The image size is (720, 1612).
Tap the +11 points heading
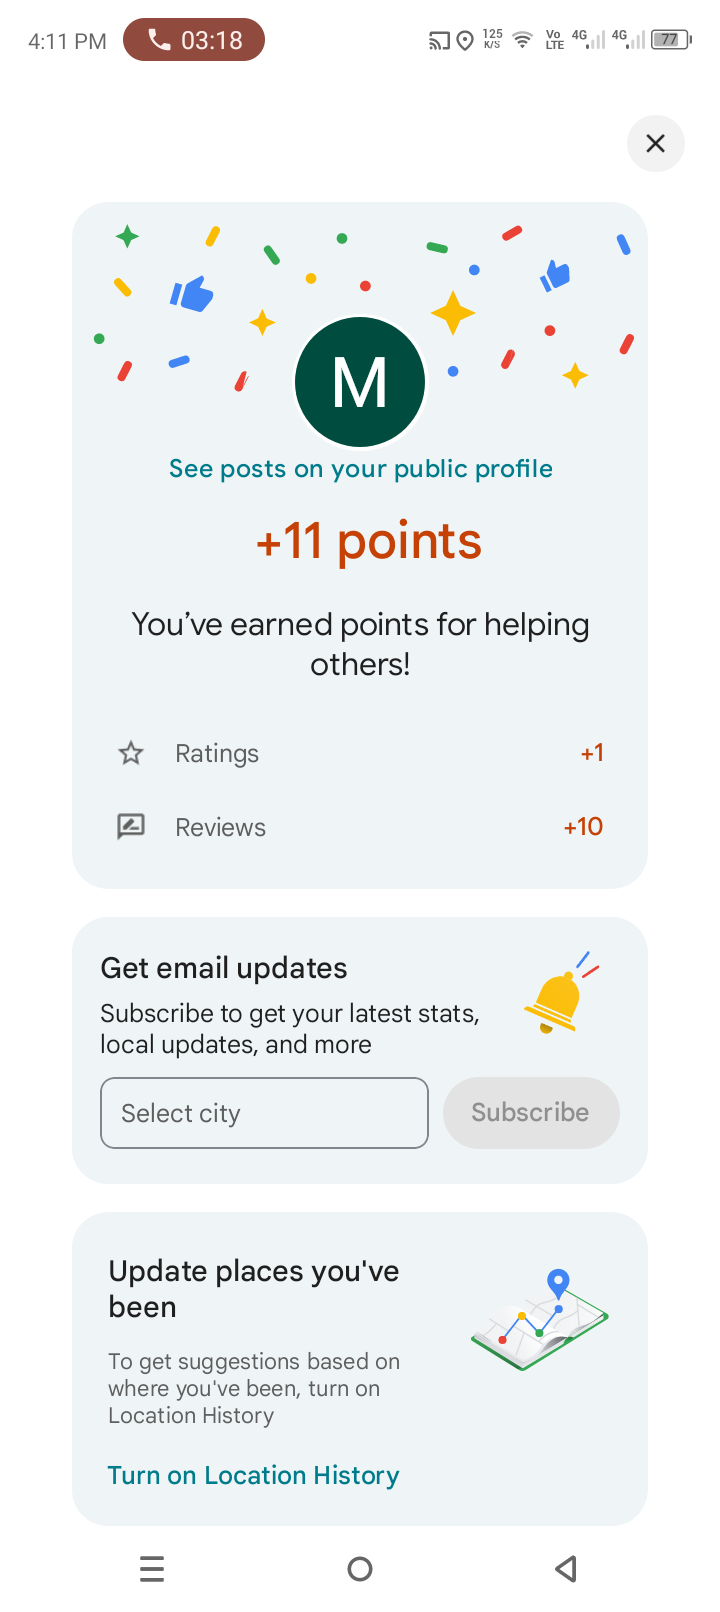coord(368,541)
